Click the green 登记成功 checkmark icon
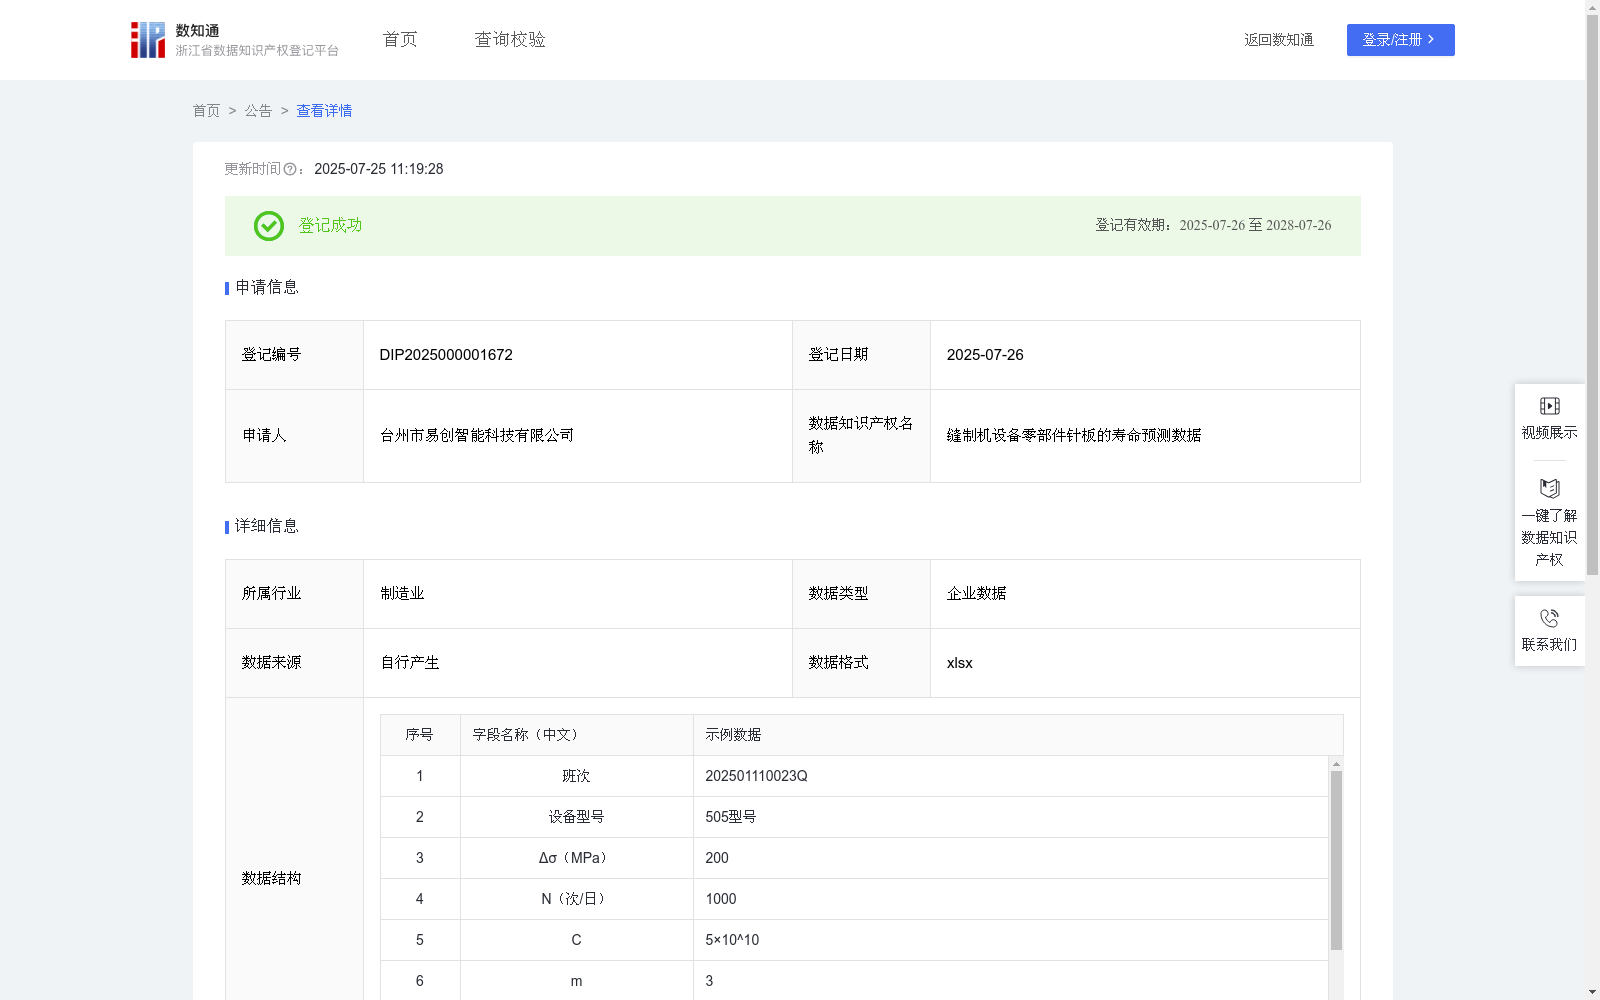The height and width of the screenshot is (1000, 1600). [268, 226]
